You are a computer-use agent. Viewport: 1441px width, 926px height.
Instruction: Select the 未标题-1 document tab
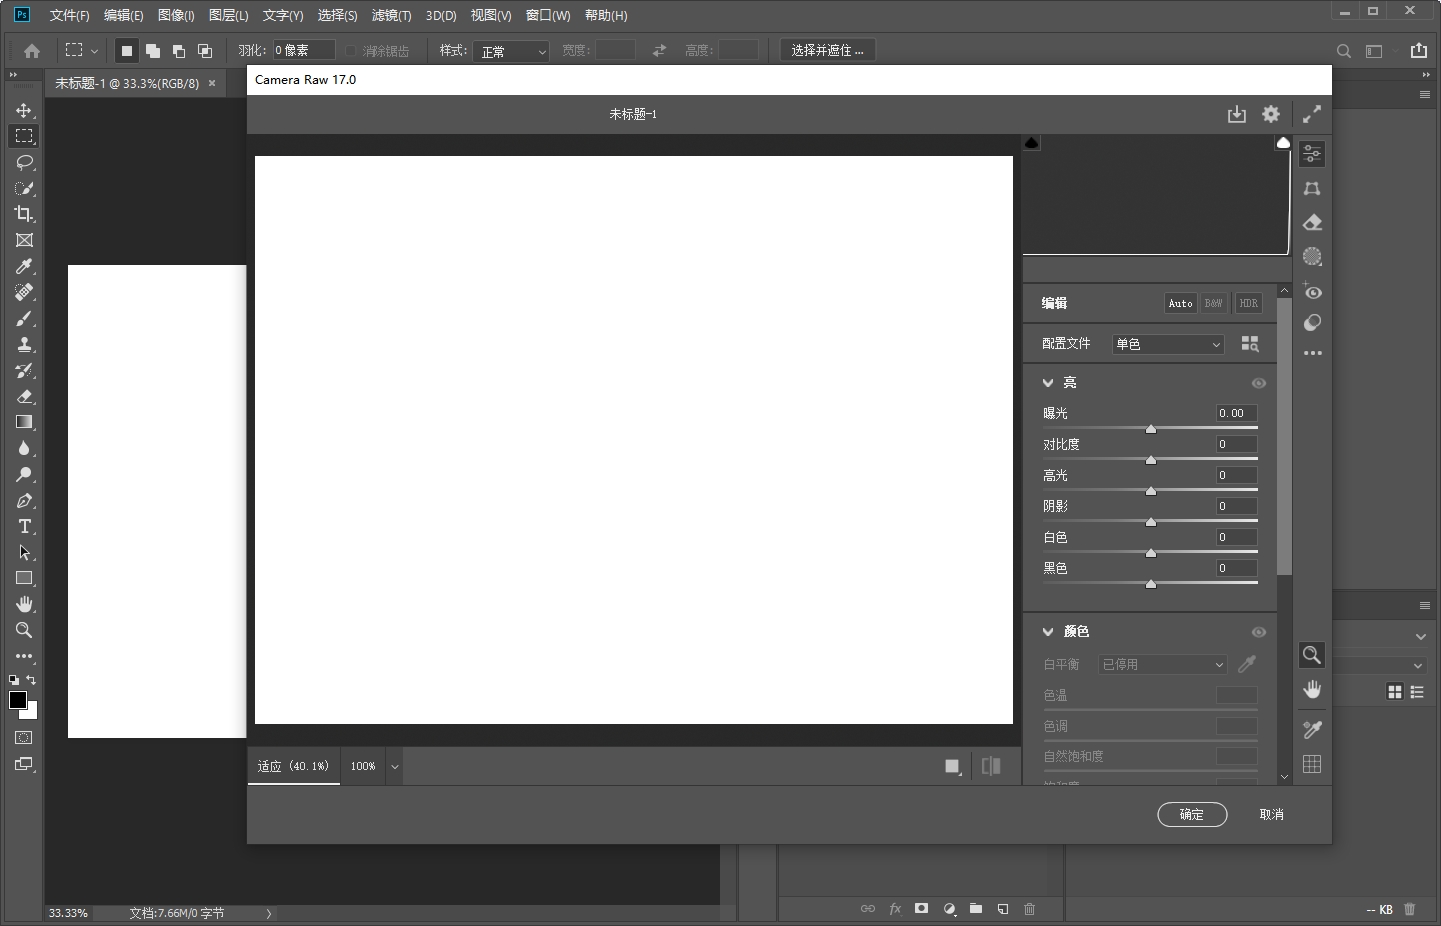[x=130, y=83]
